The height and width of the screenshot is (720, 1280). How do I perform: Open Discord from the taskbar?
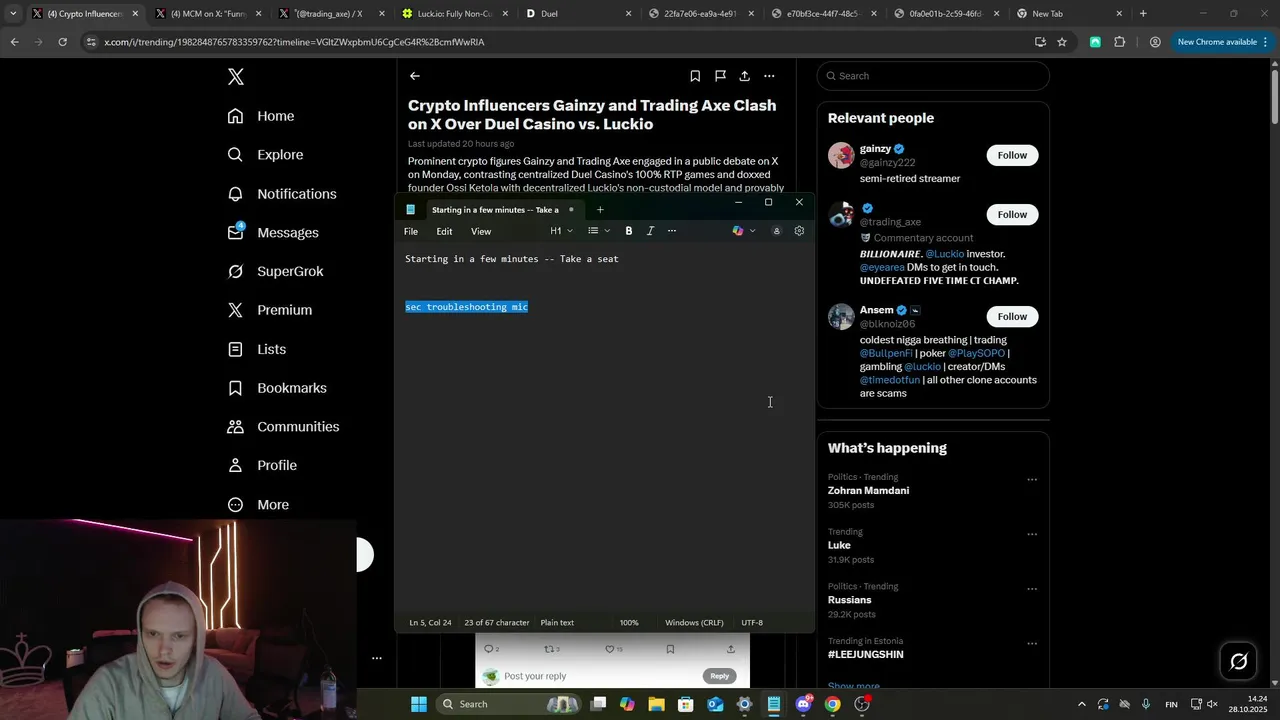(803, 704)
